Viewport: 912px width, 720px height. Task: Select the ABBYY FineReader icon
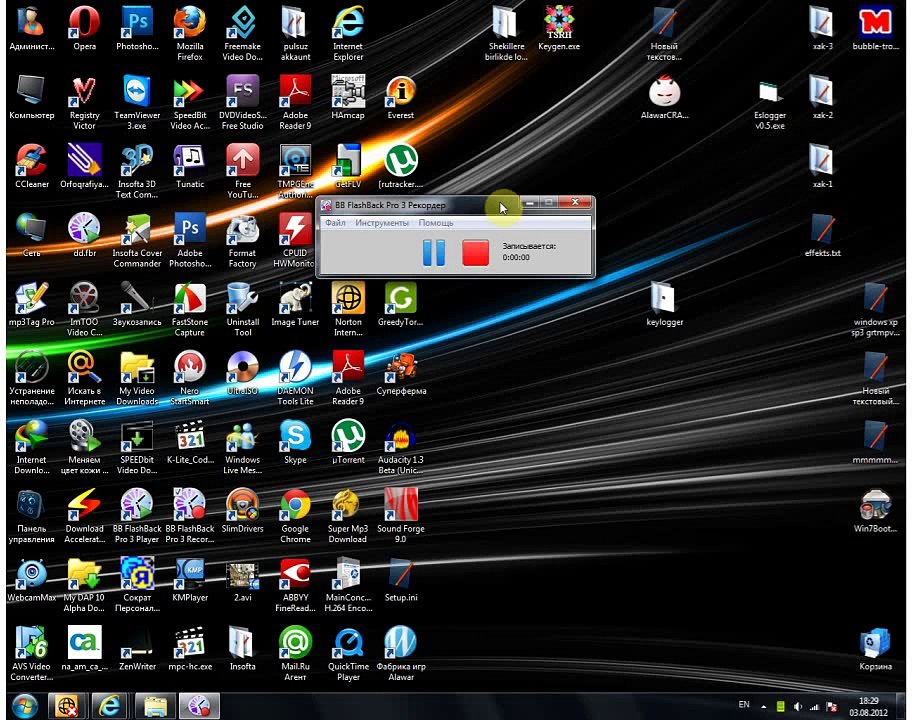pyautogui.click(x=295, y=584)
